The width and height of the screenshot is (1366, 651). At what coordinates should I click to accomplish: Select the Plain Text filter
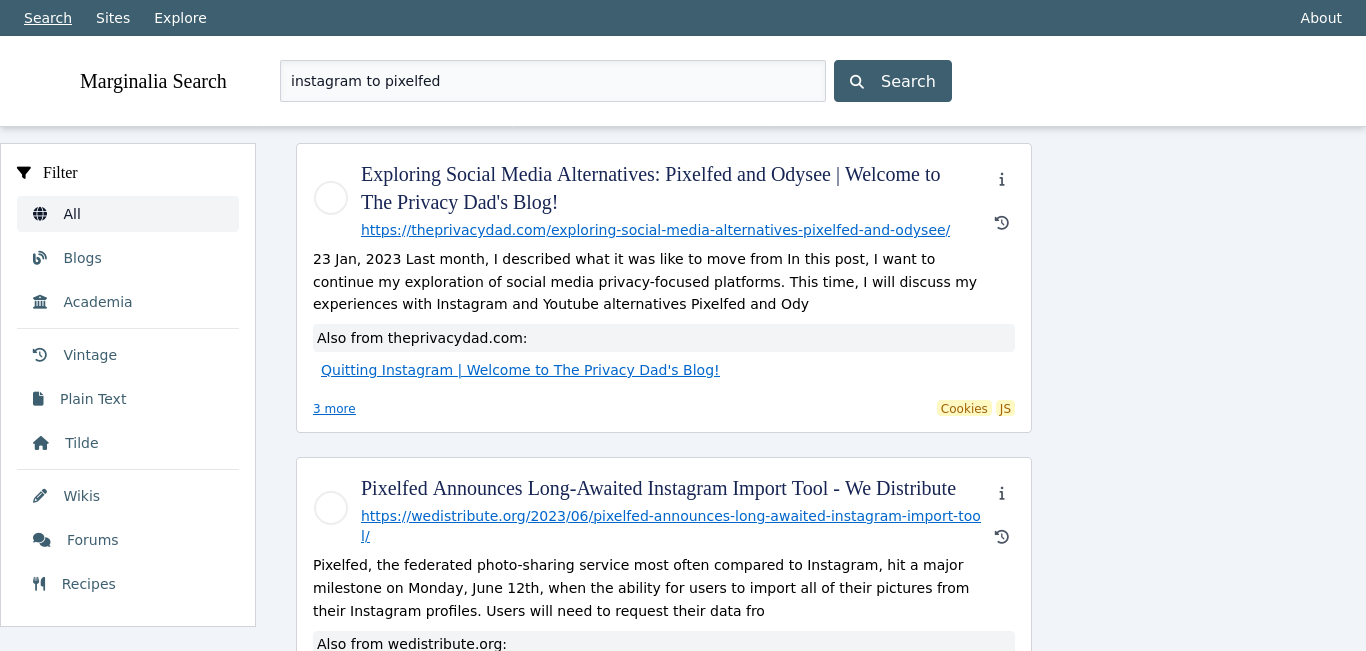point(128,399)
